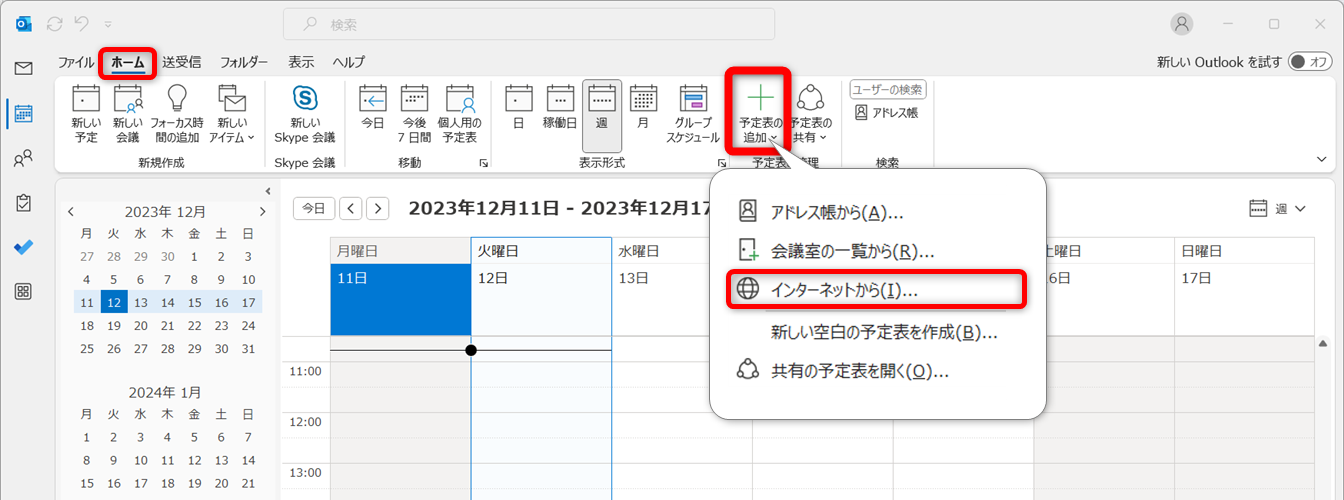Open the To Do checkmark icon in sidebar
Viewport: 1344px width, 500px height.
pos(23,246)
